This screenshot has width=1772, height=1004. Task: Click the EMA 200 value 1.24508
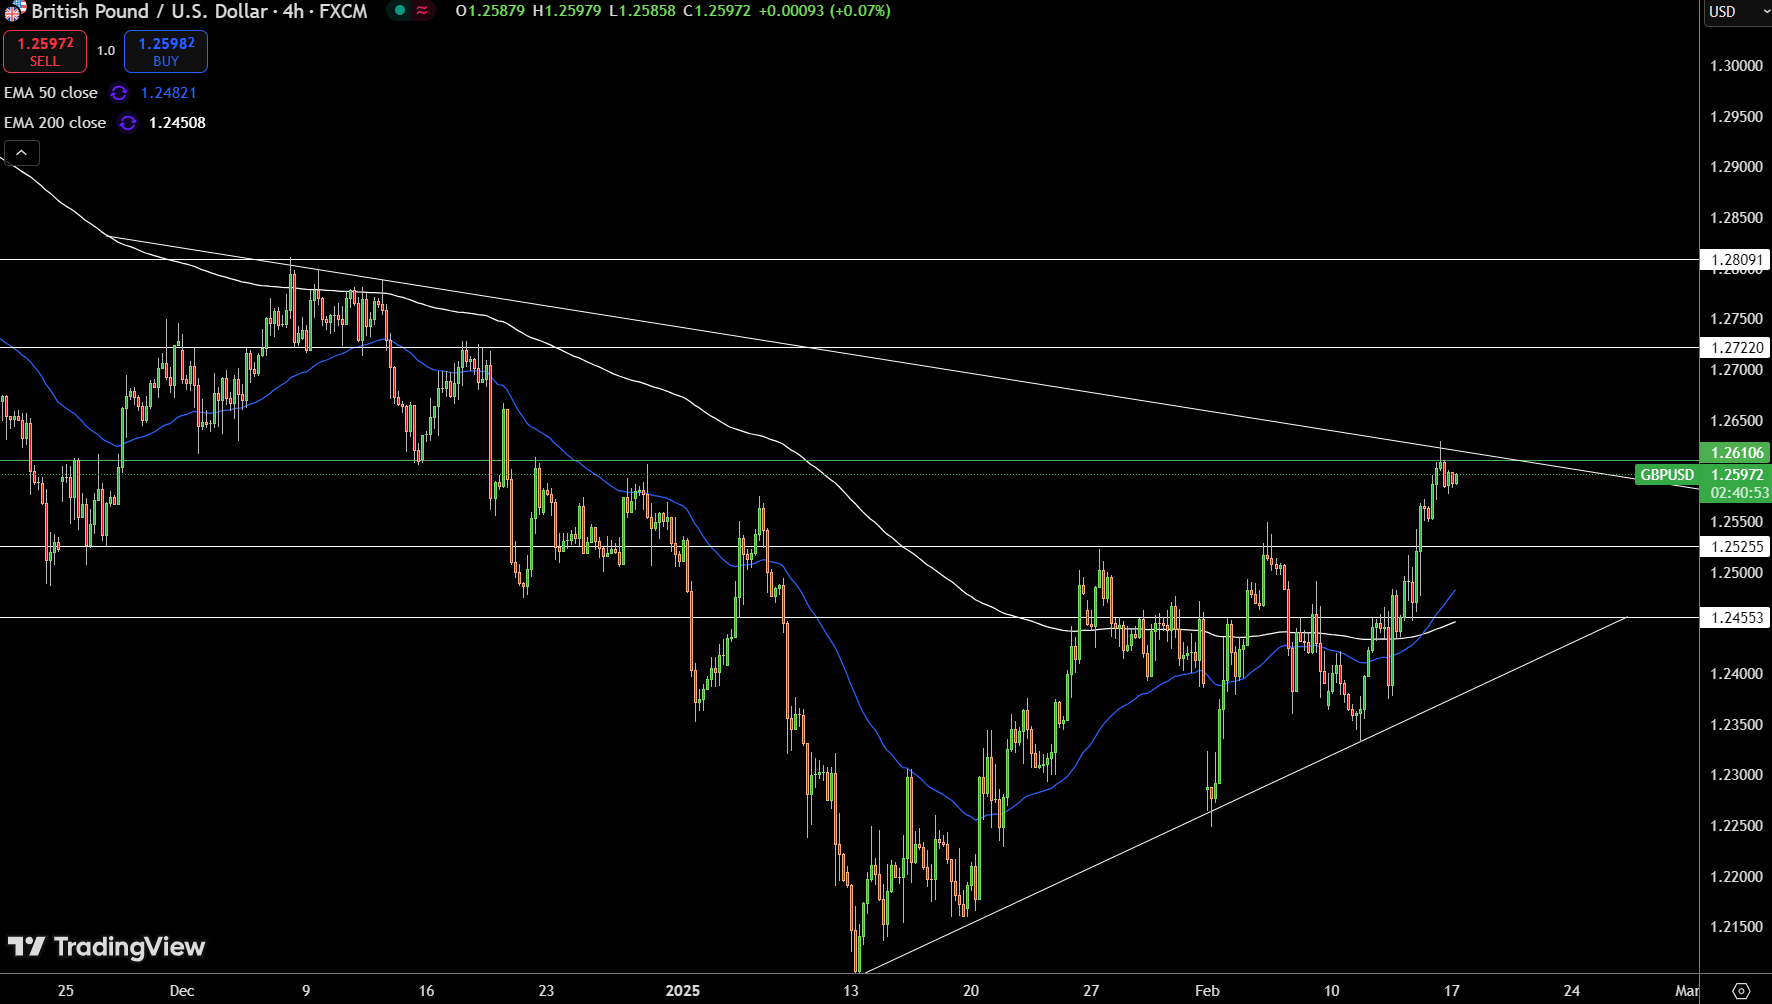point(177,123)
